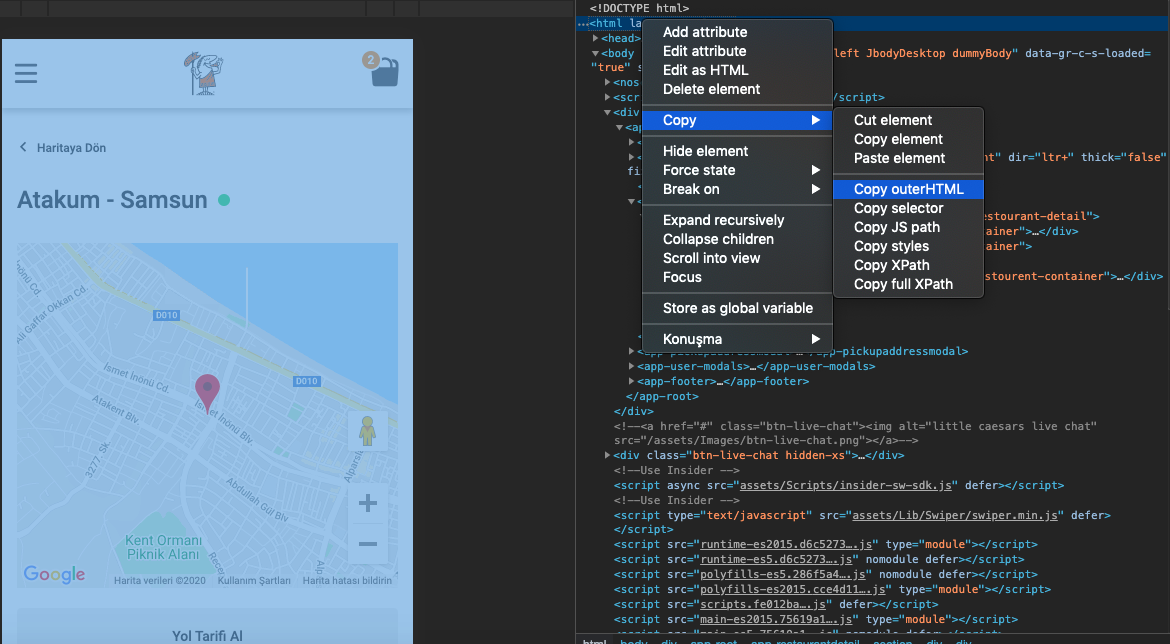Select Delete element
This screenshot has width=1170, height=644.
point(737,89)
